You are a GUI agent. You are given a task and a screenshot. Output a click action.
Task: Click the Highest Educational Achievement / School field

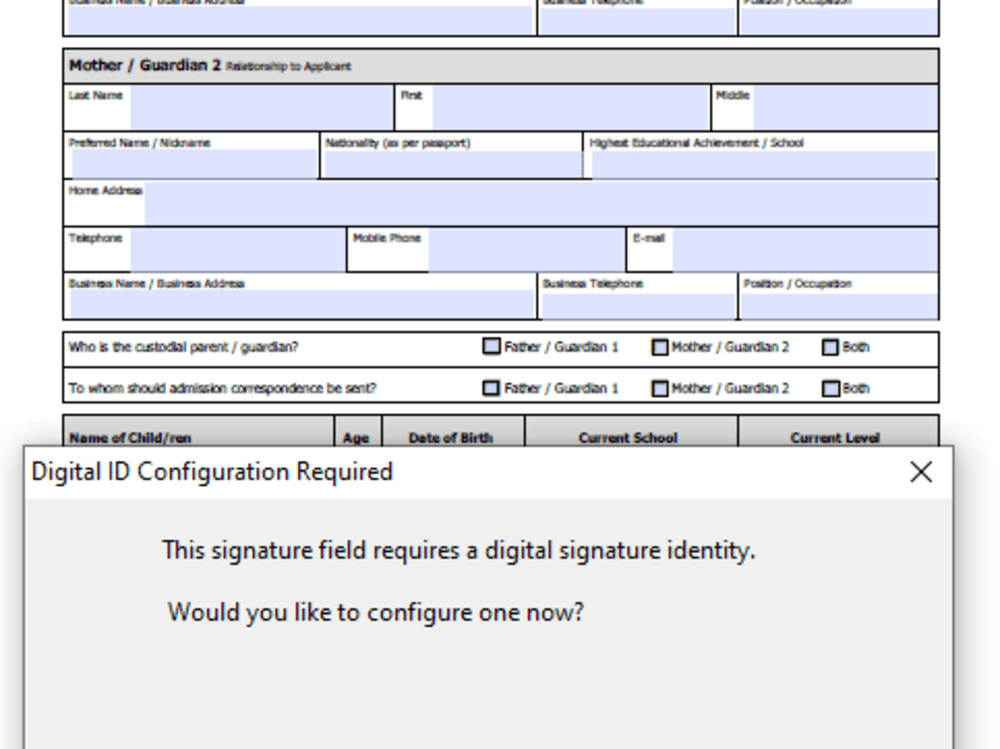(760, 162)
